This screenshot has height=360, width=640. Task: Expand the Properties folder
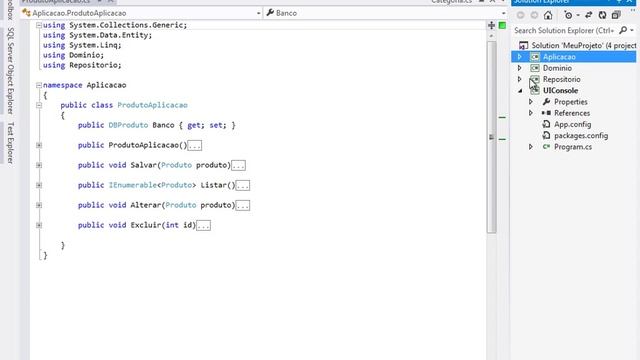point(531,102)
